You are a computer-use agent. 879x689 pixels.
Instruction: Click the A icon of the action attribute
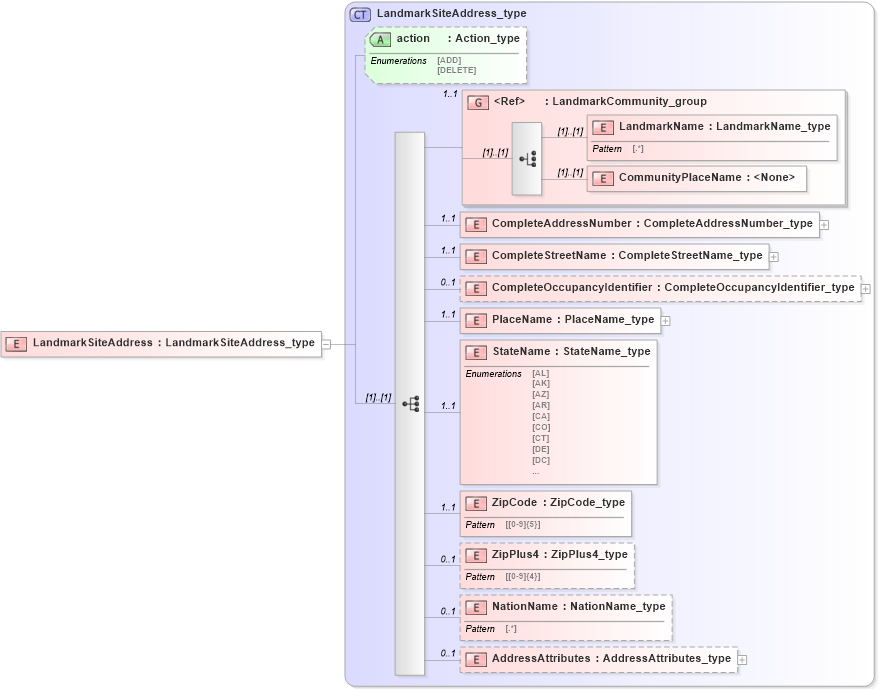380,39
